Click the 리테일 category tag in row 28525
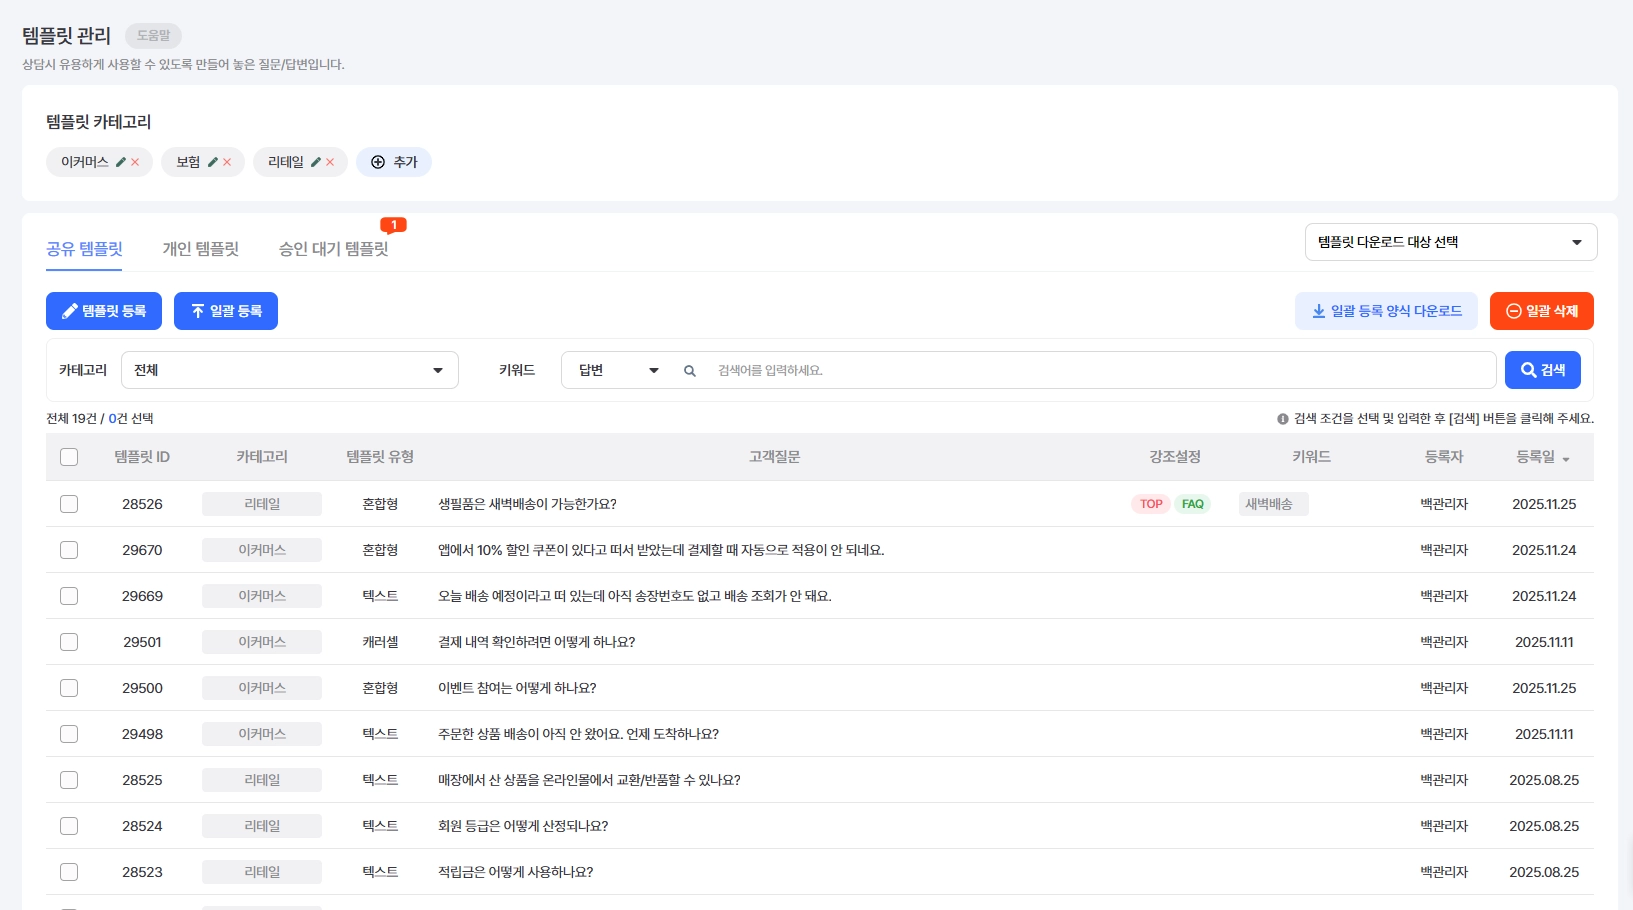1633x910 pixels. (x=262, y=780)
